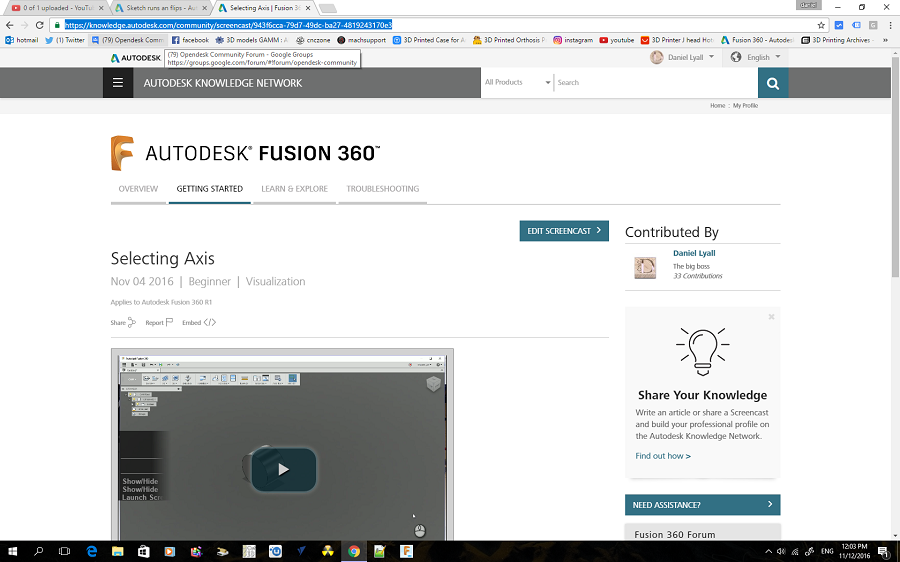Image resolution: width=900 pixels, height=562 pixels.
Task: Open the Learn & Explore tab
Action: (x=294, y=189)
